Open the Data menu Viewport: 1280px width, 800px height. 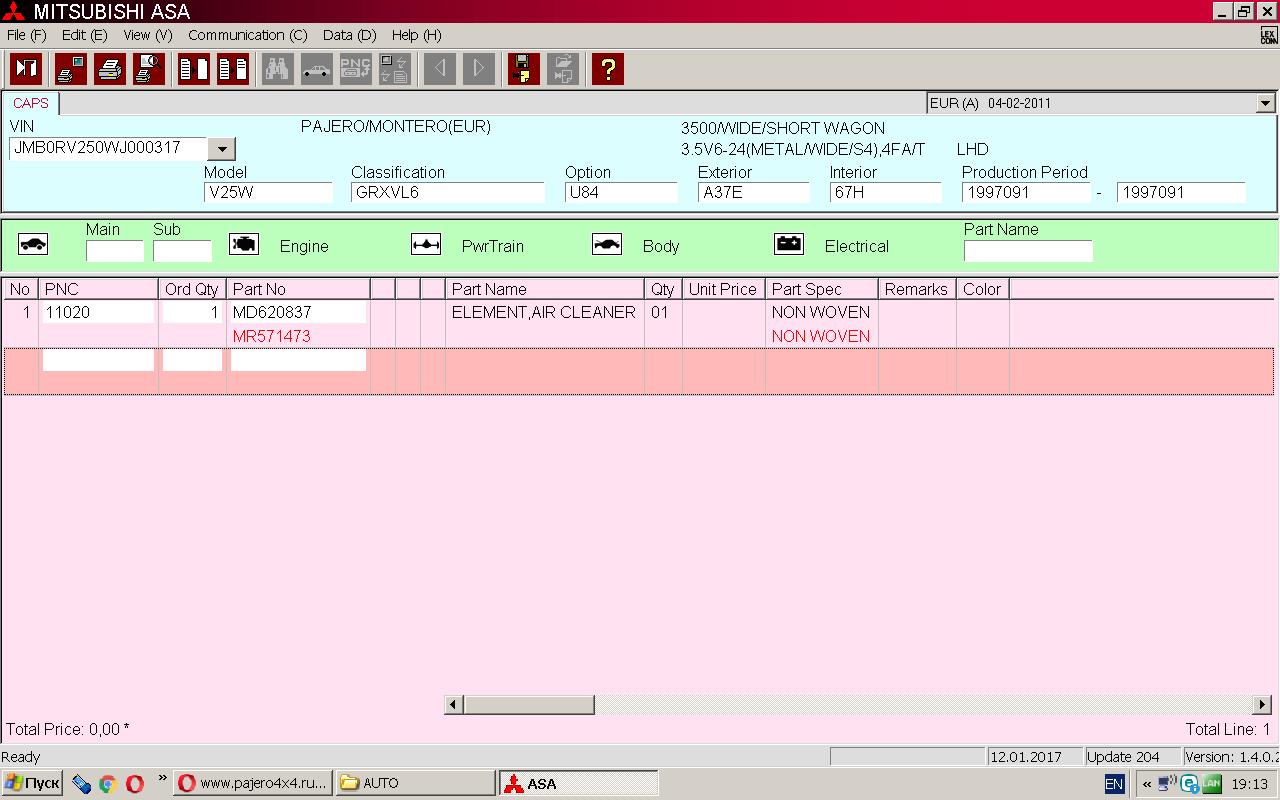(349, 35)
